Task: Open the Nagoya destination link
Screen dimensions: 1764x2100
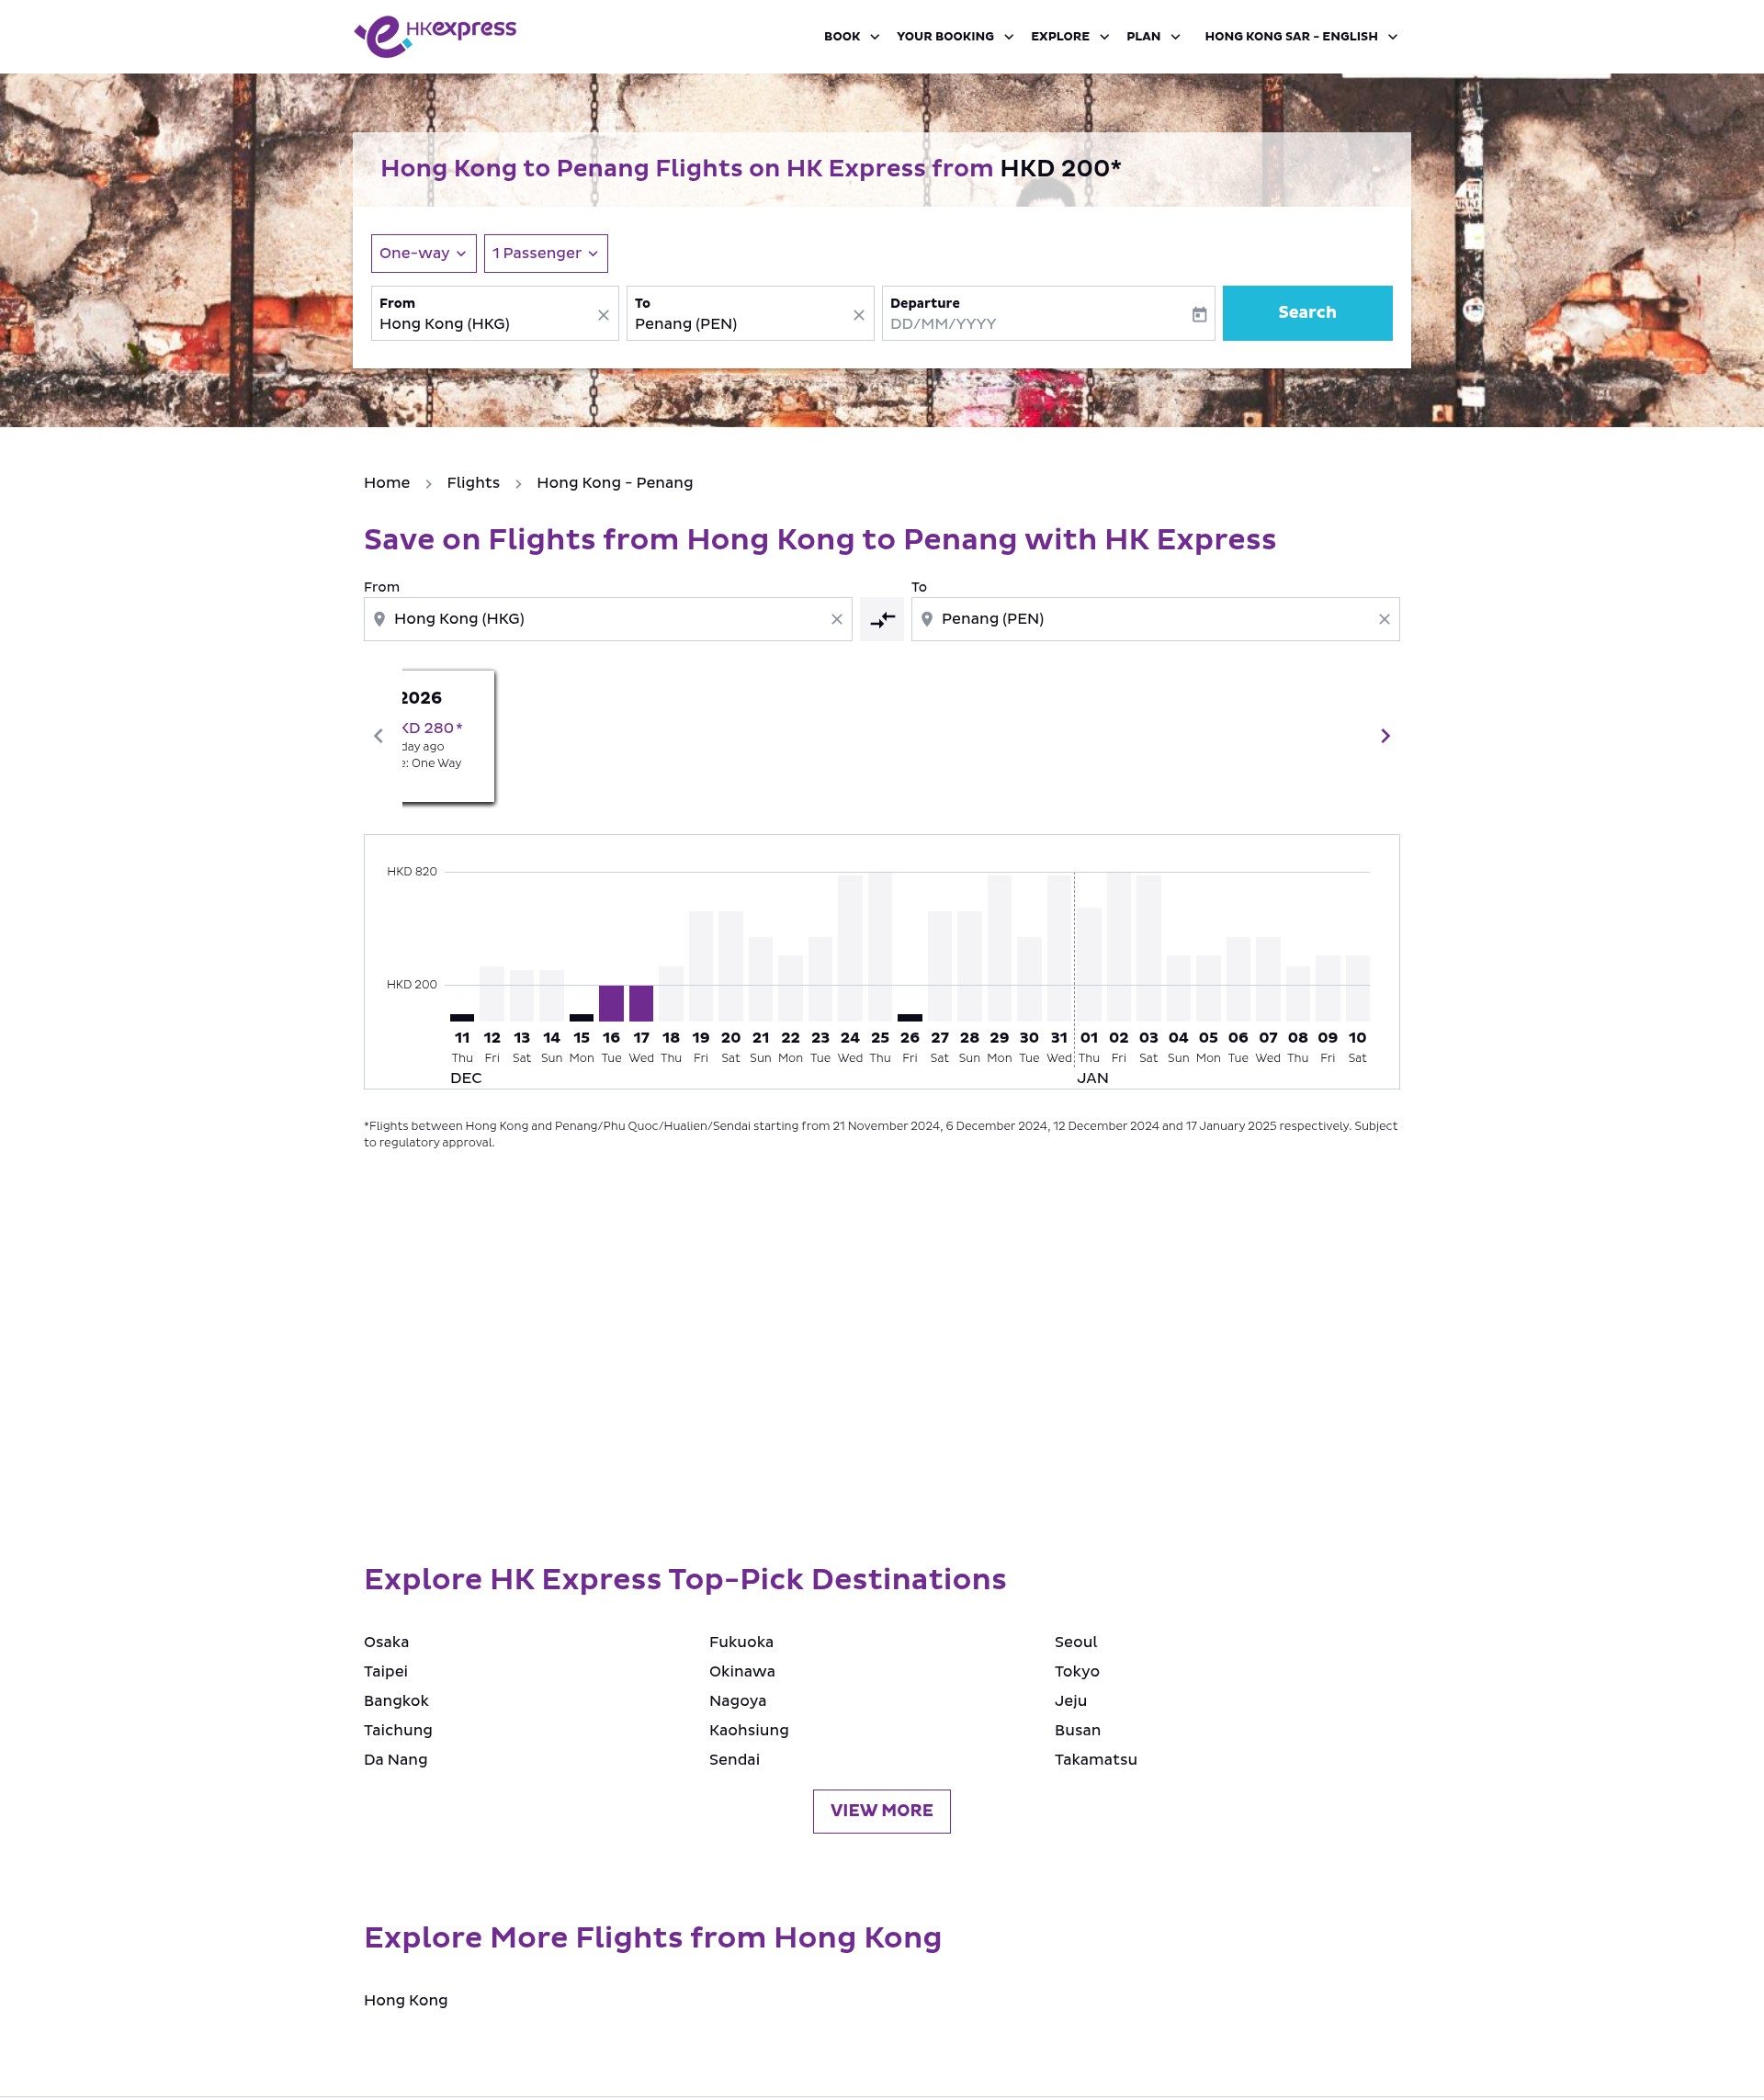Action: tap(738, 1700)
